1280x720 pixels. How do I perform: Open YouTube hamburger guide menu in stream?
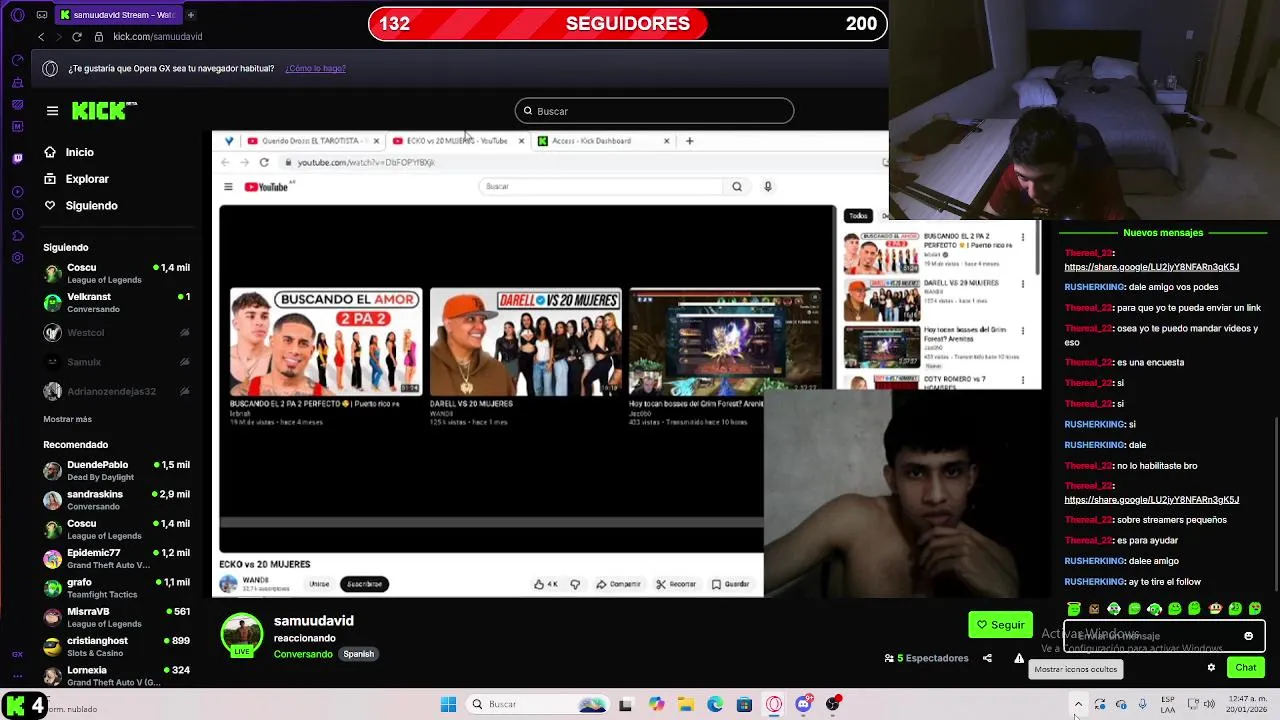pyautogui.click(x=228, y=187)
